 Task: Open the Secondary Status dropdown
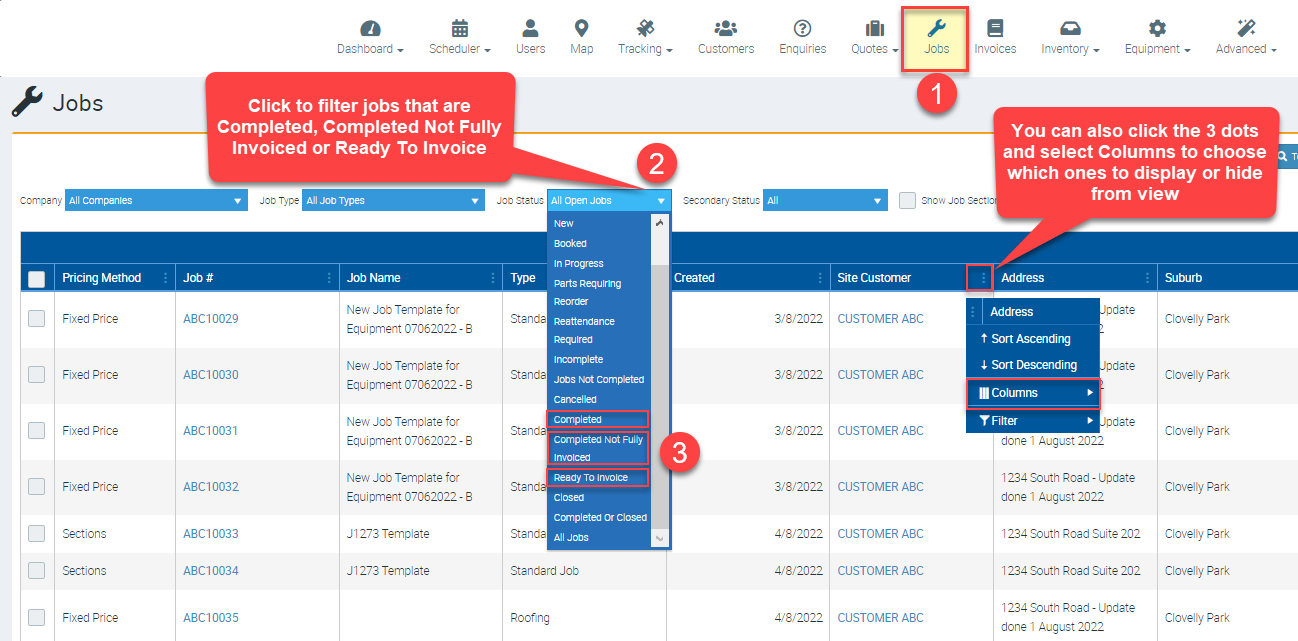click(x=825, y=200)
